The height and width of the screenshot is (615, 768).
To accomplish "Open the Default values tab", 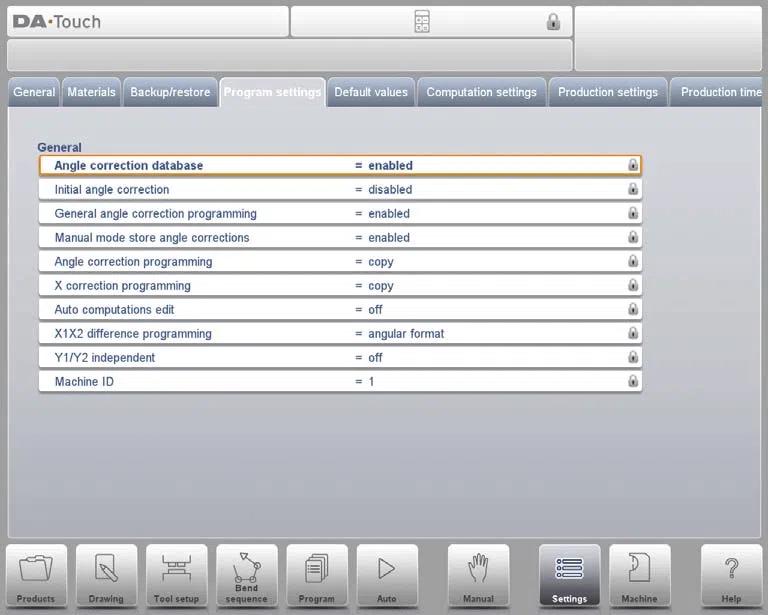I will point(371,92).
